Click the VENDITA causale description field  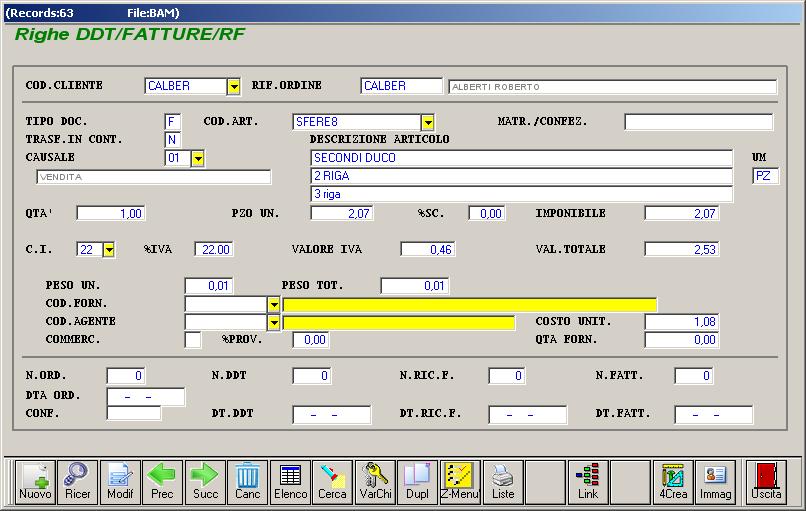coord(154,177)
